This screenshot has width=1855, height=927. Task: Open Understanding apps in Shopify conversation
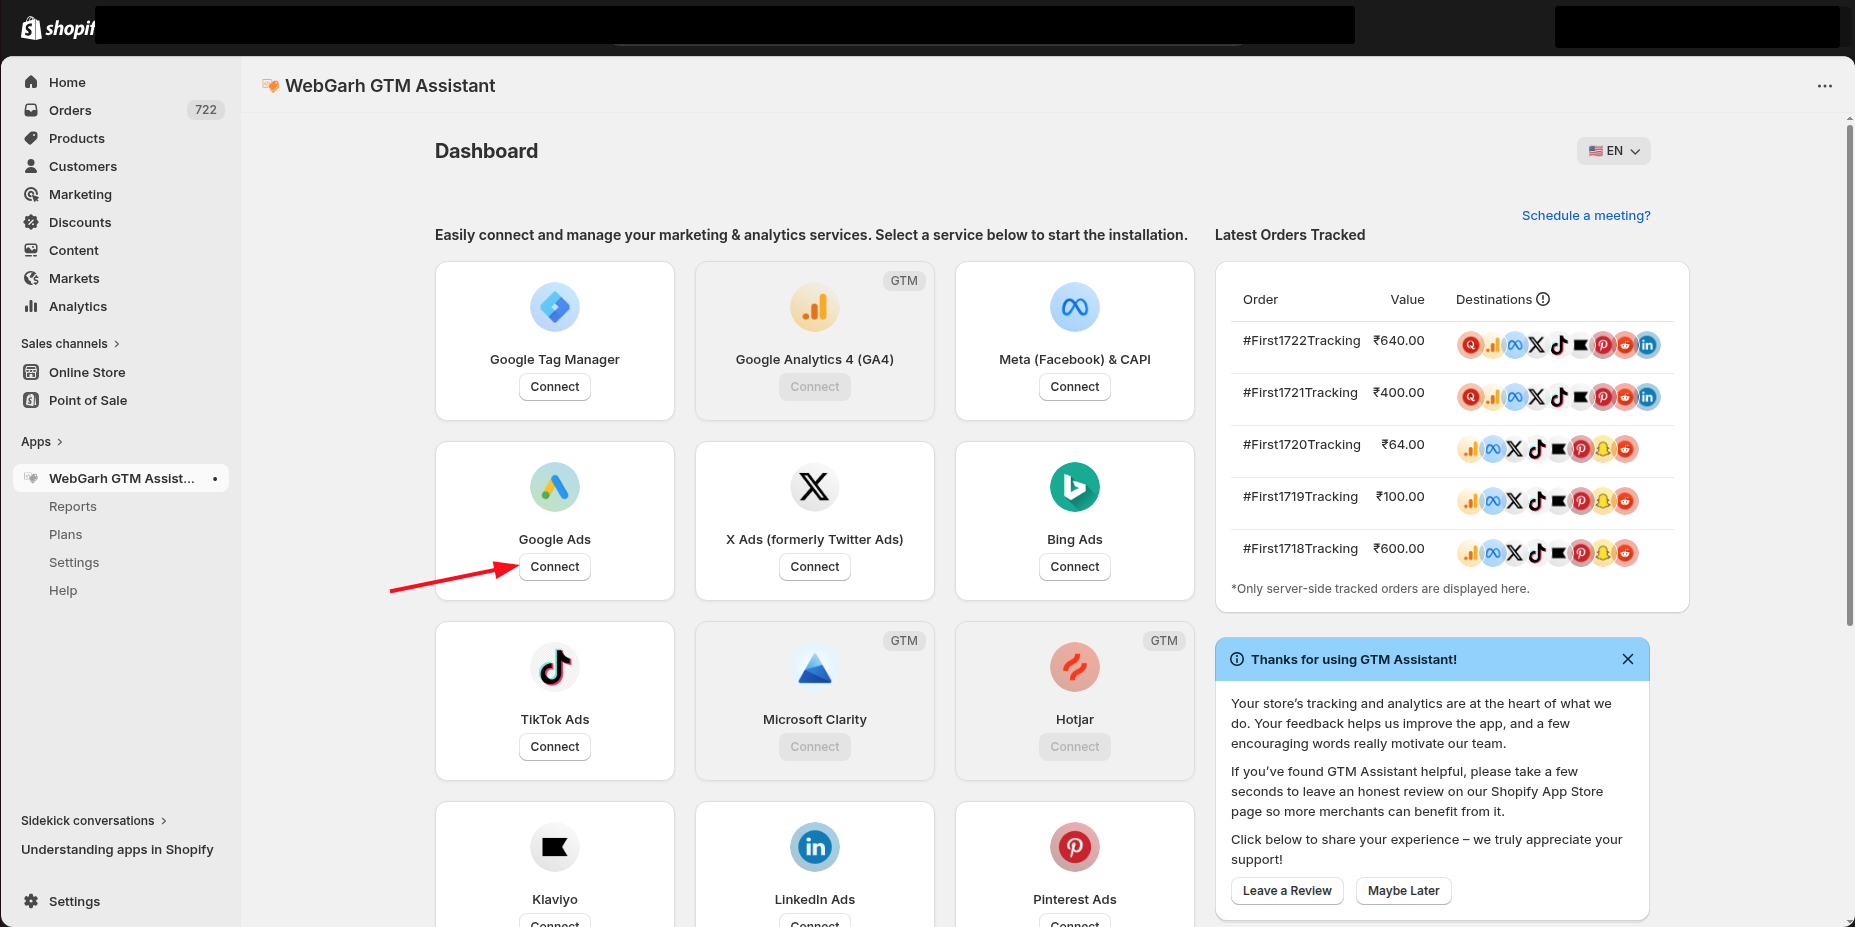click(x=117, y=849)
